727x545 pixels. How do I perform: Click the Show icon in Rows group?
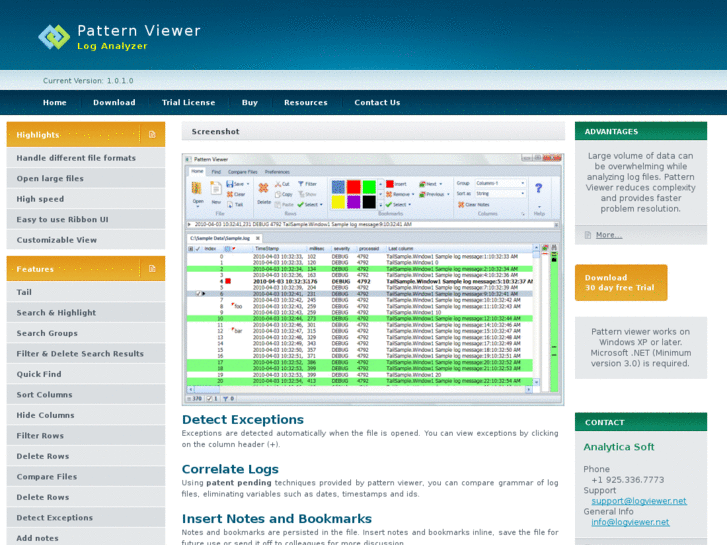[301, 194]
